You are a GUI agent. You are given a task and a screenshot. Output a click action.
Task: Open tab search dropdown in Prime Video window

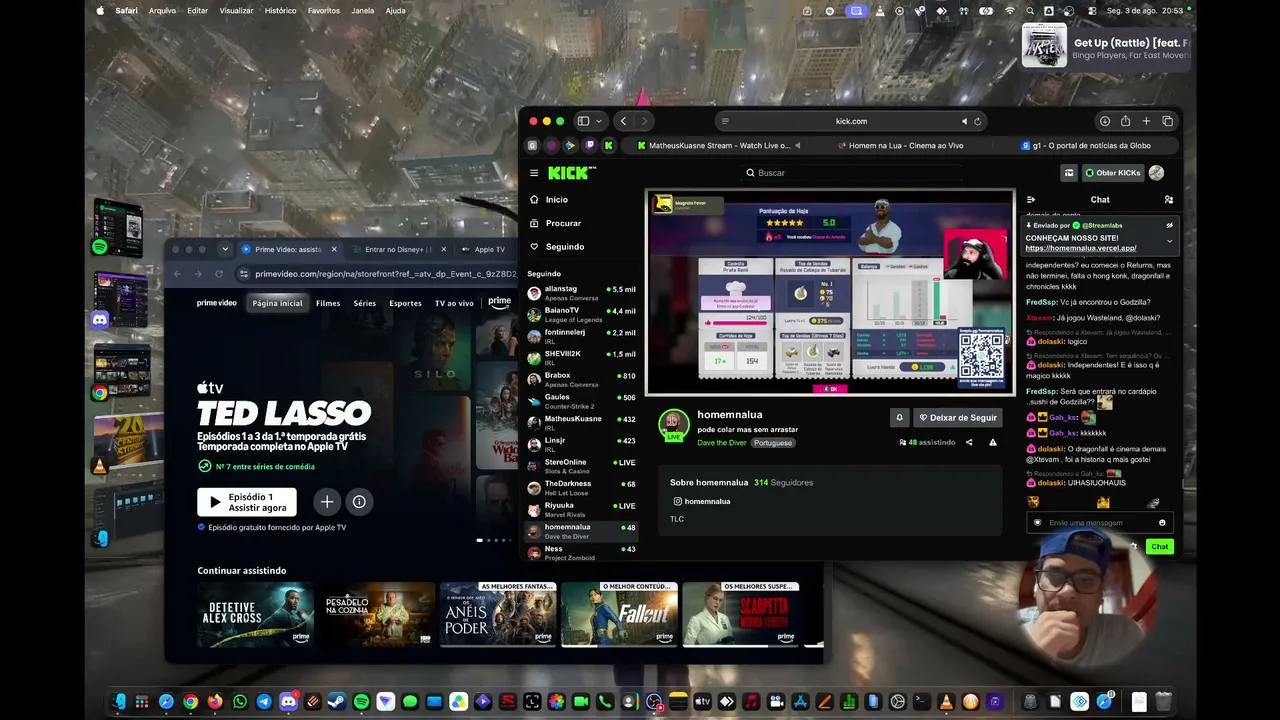[x=225, y=249]
